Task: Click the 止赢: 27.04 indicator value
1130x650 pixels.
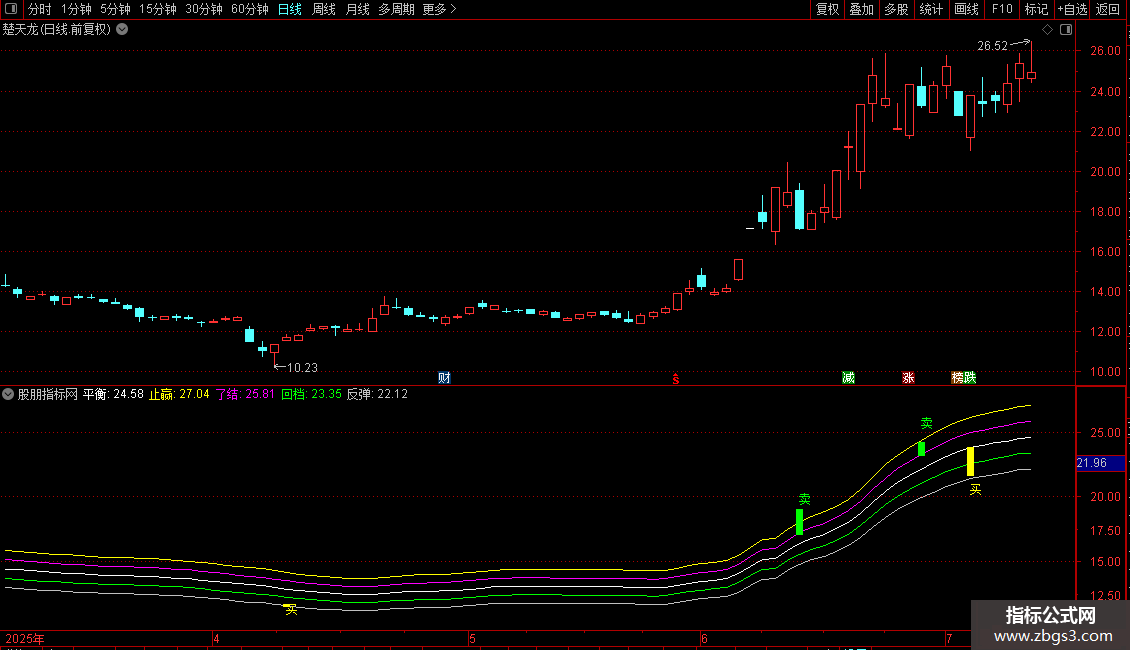Action: pos(179,394)
